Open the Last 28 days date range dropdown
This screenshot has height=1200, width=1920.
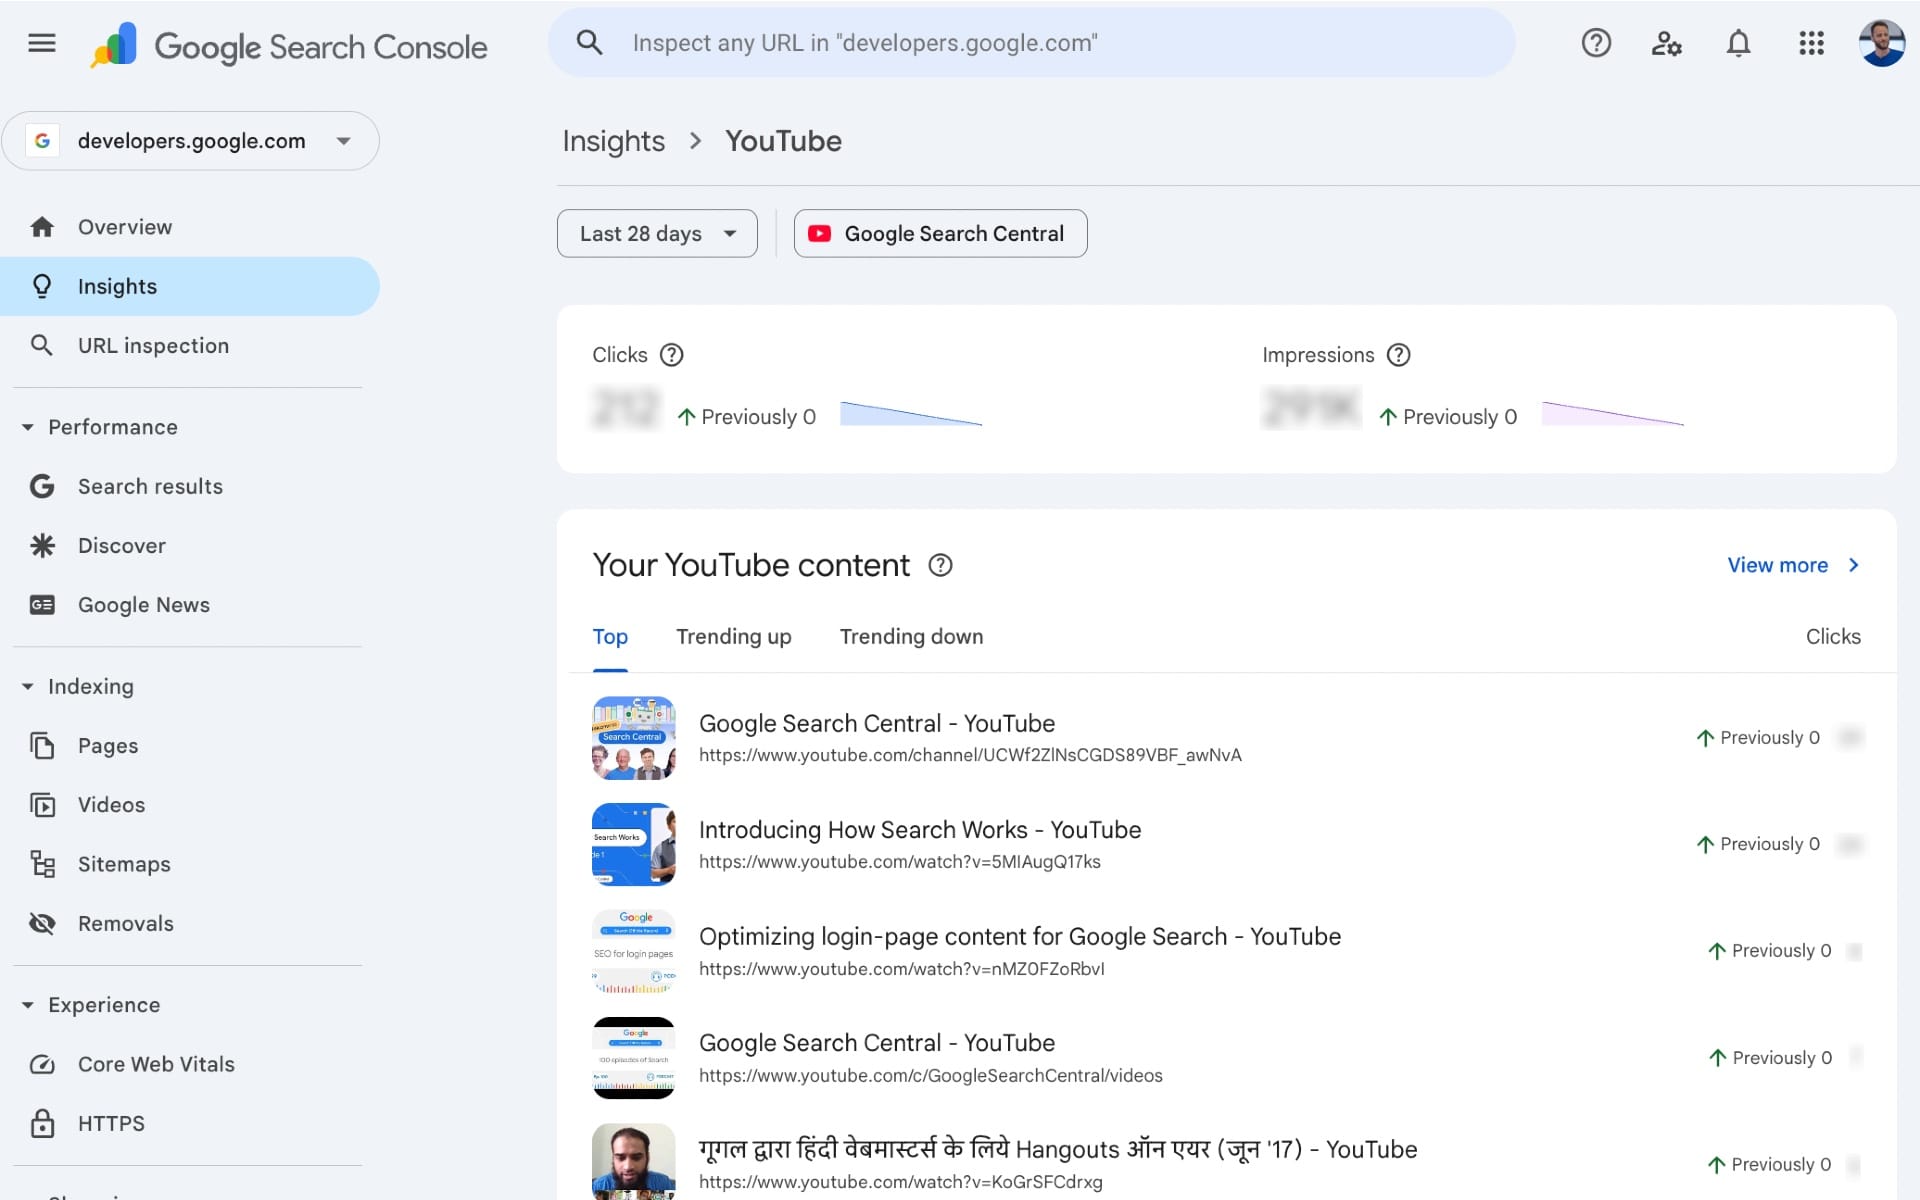[x=656, y=233]
